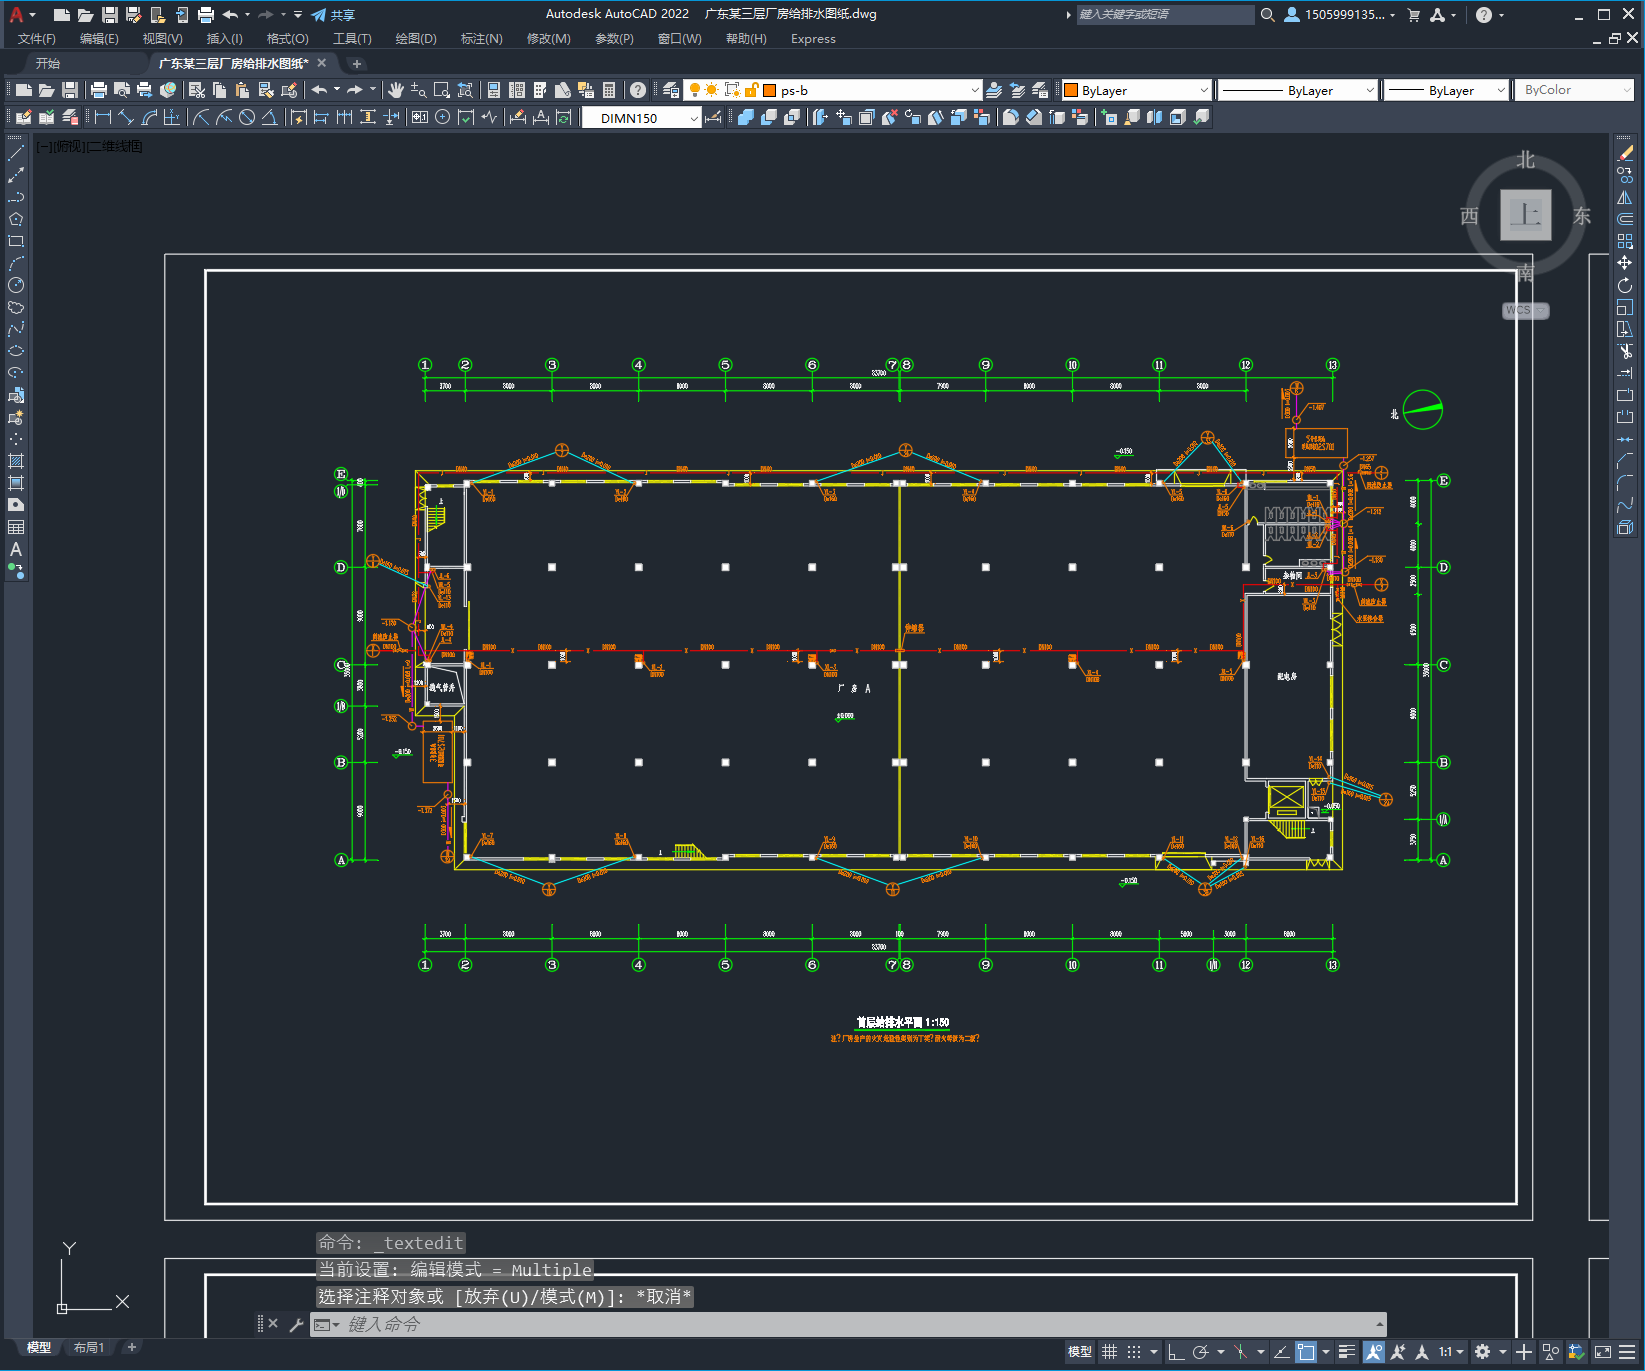Expand the ps-b layer dropdown
Image resolution: width=1645 pixels, height=1371 pixels.
(974, 90)
